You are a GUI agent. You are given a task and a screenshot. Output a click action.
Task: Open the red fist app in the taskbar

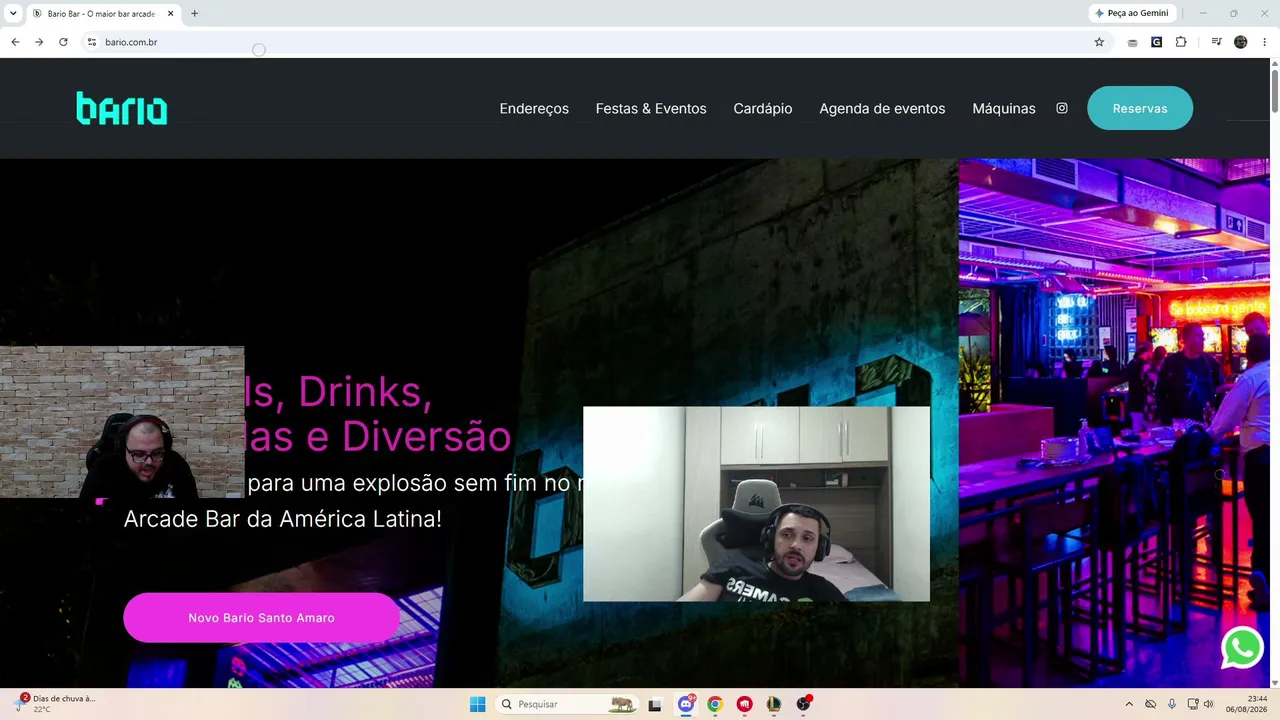[x=744, y=704]
